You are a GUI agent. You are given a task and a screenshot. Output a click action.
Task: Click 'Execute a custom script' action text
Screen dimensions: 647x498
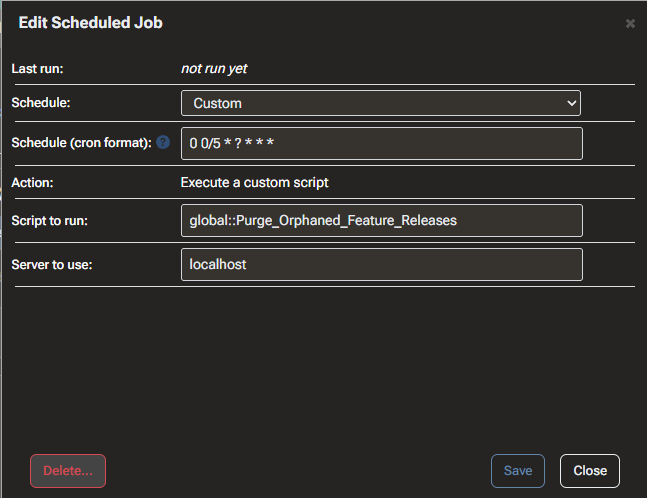point(255,182)
